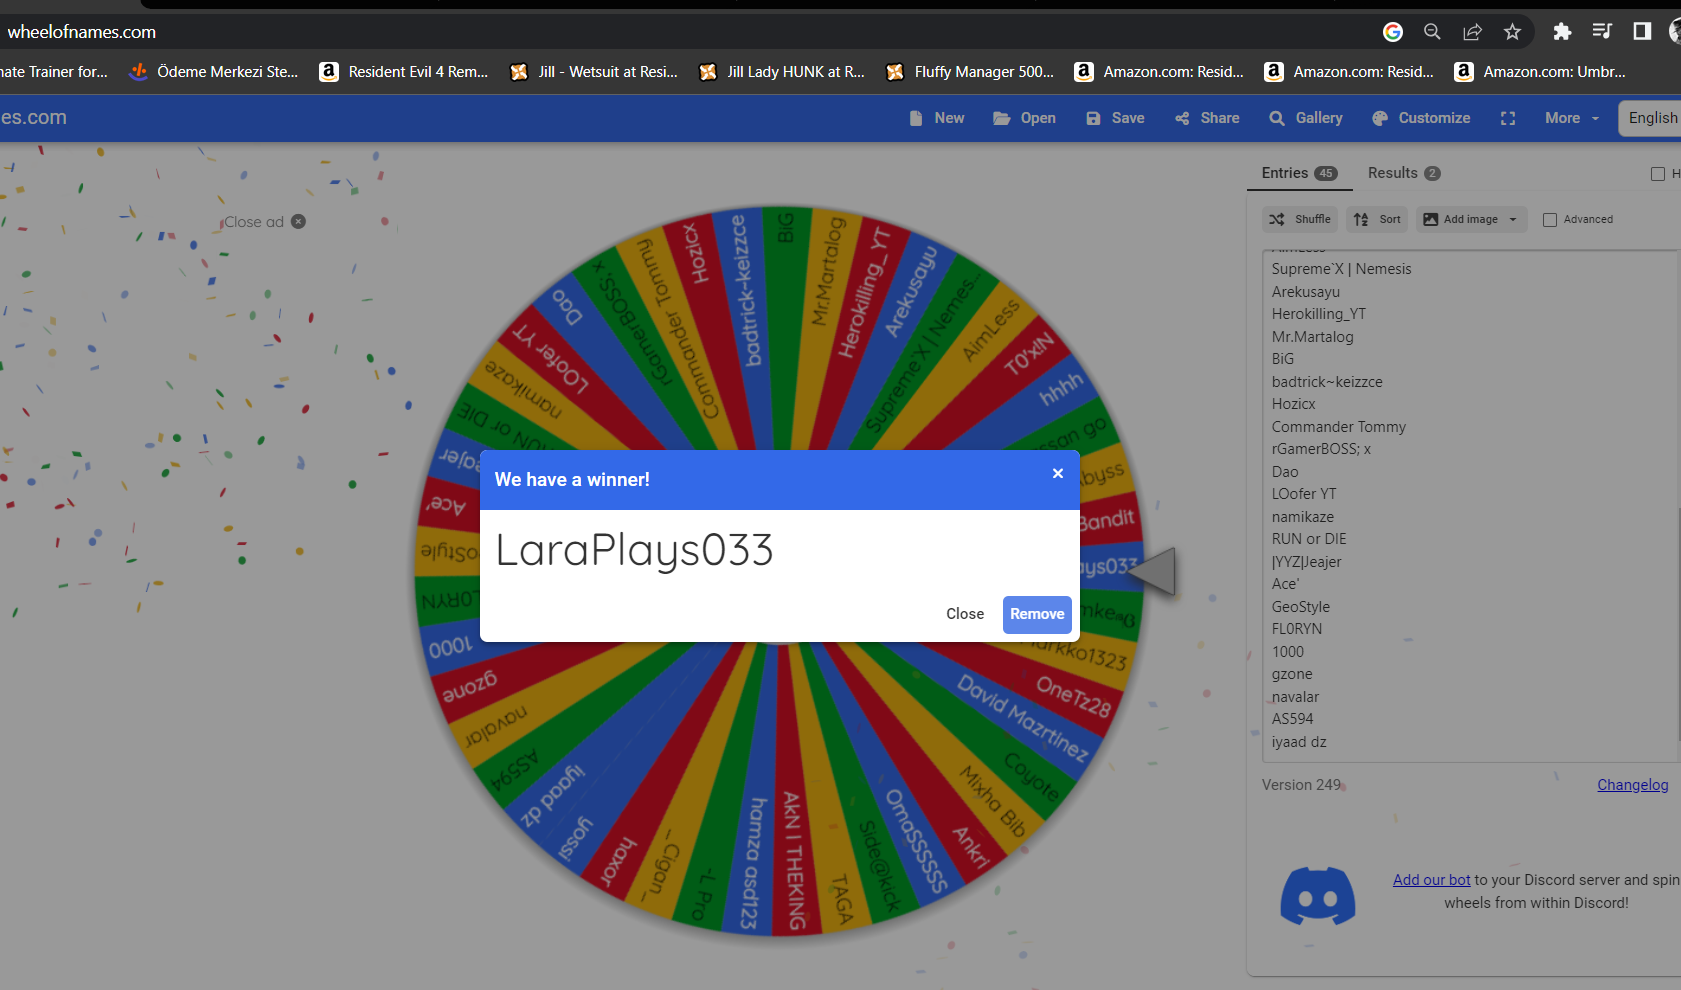Open the browser extensions puzzle icon
The image size is (1681, 990).
coord(1561,32)
